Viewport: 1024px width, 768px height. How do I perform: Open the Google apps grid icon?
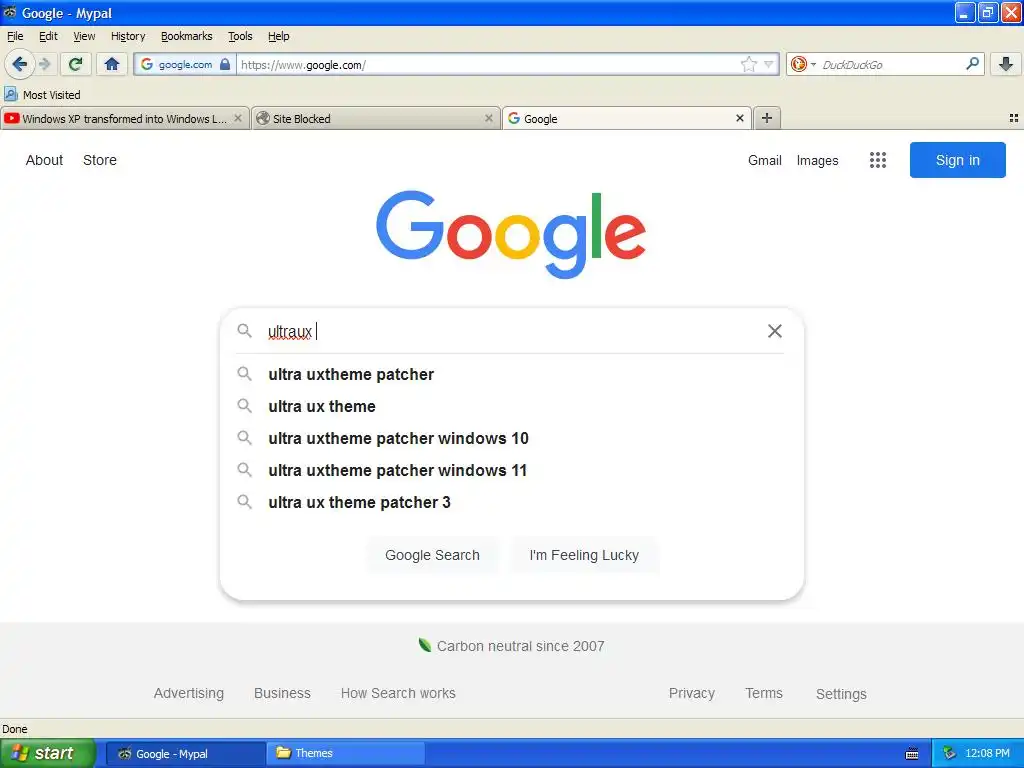pyautogui.click(x=878, y=160)
